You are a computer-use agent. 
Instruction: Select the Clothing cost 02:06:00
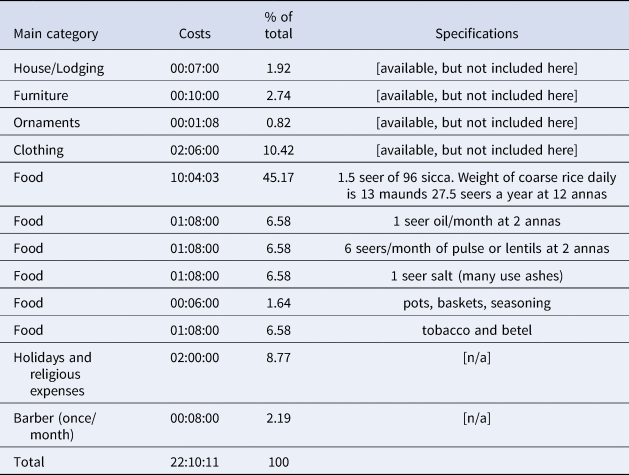click(195, 150)
